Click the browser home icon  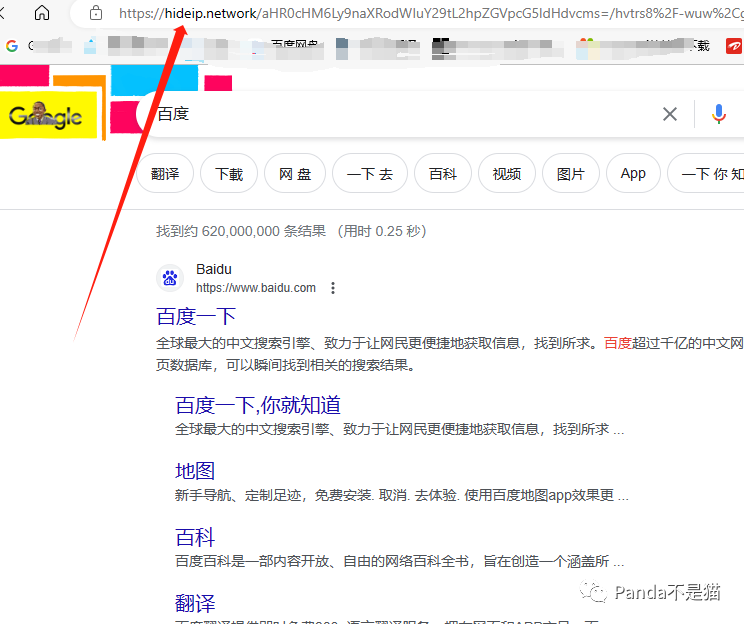click(42, 13)
